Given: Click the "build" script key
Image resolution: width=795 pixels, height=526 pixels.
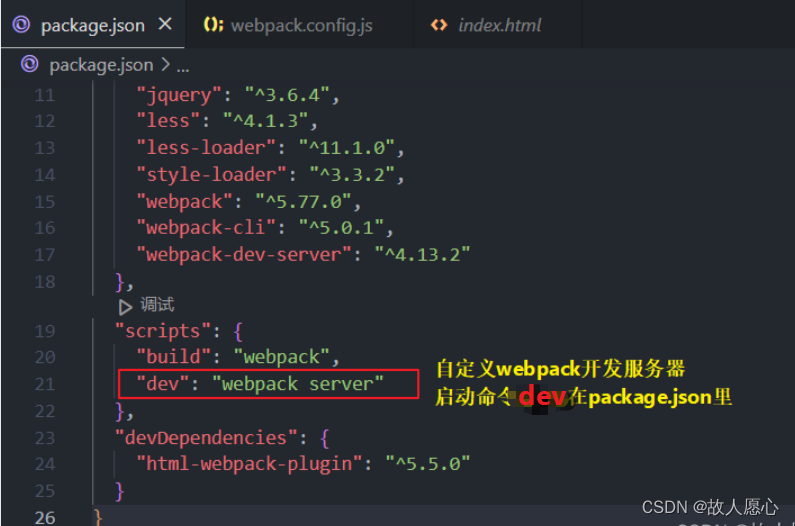Looking at the screenshot, I should coord(173,357).
